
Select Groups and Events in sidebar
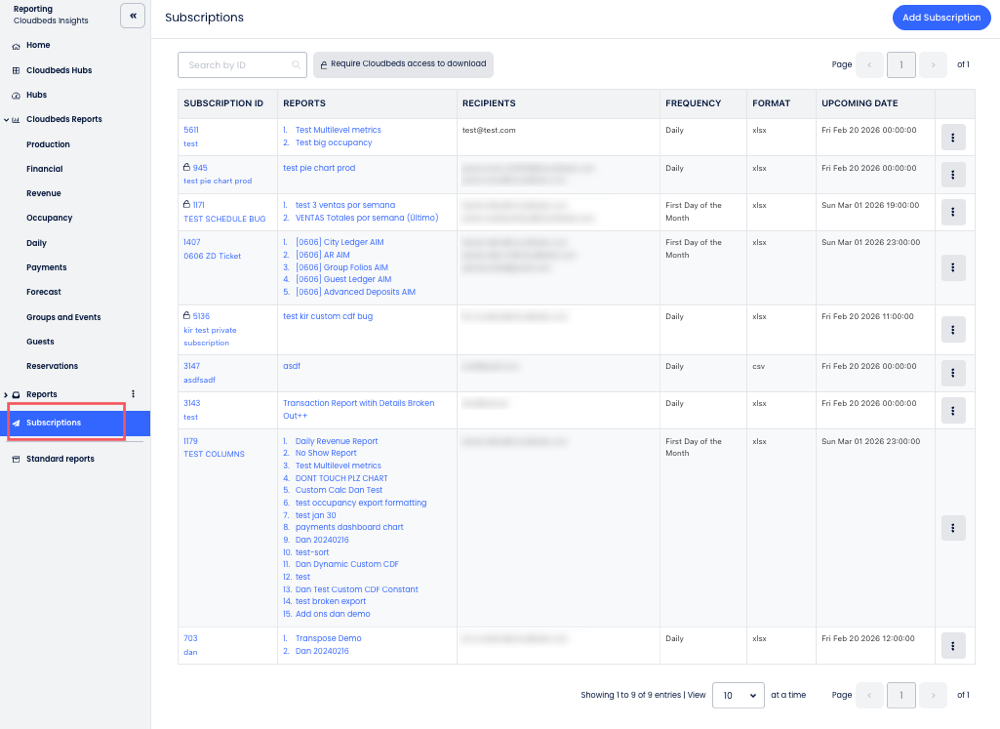[x=63, y=317]
